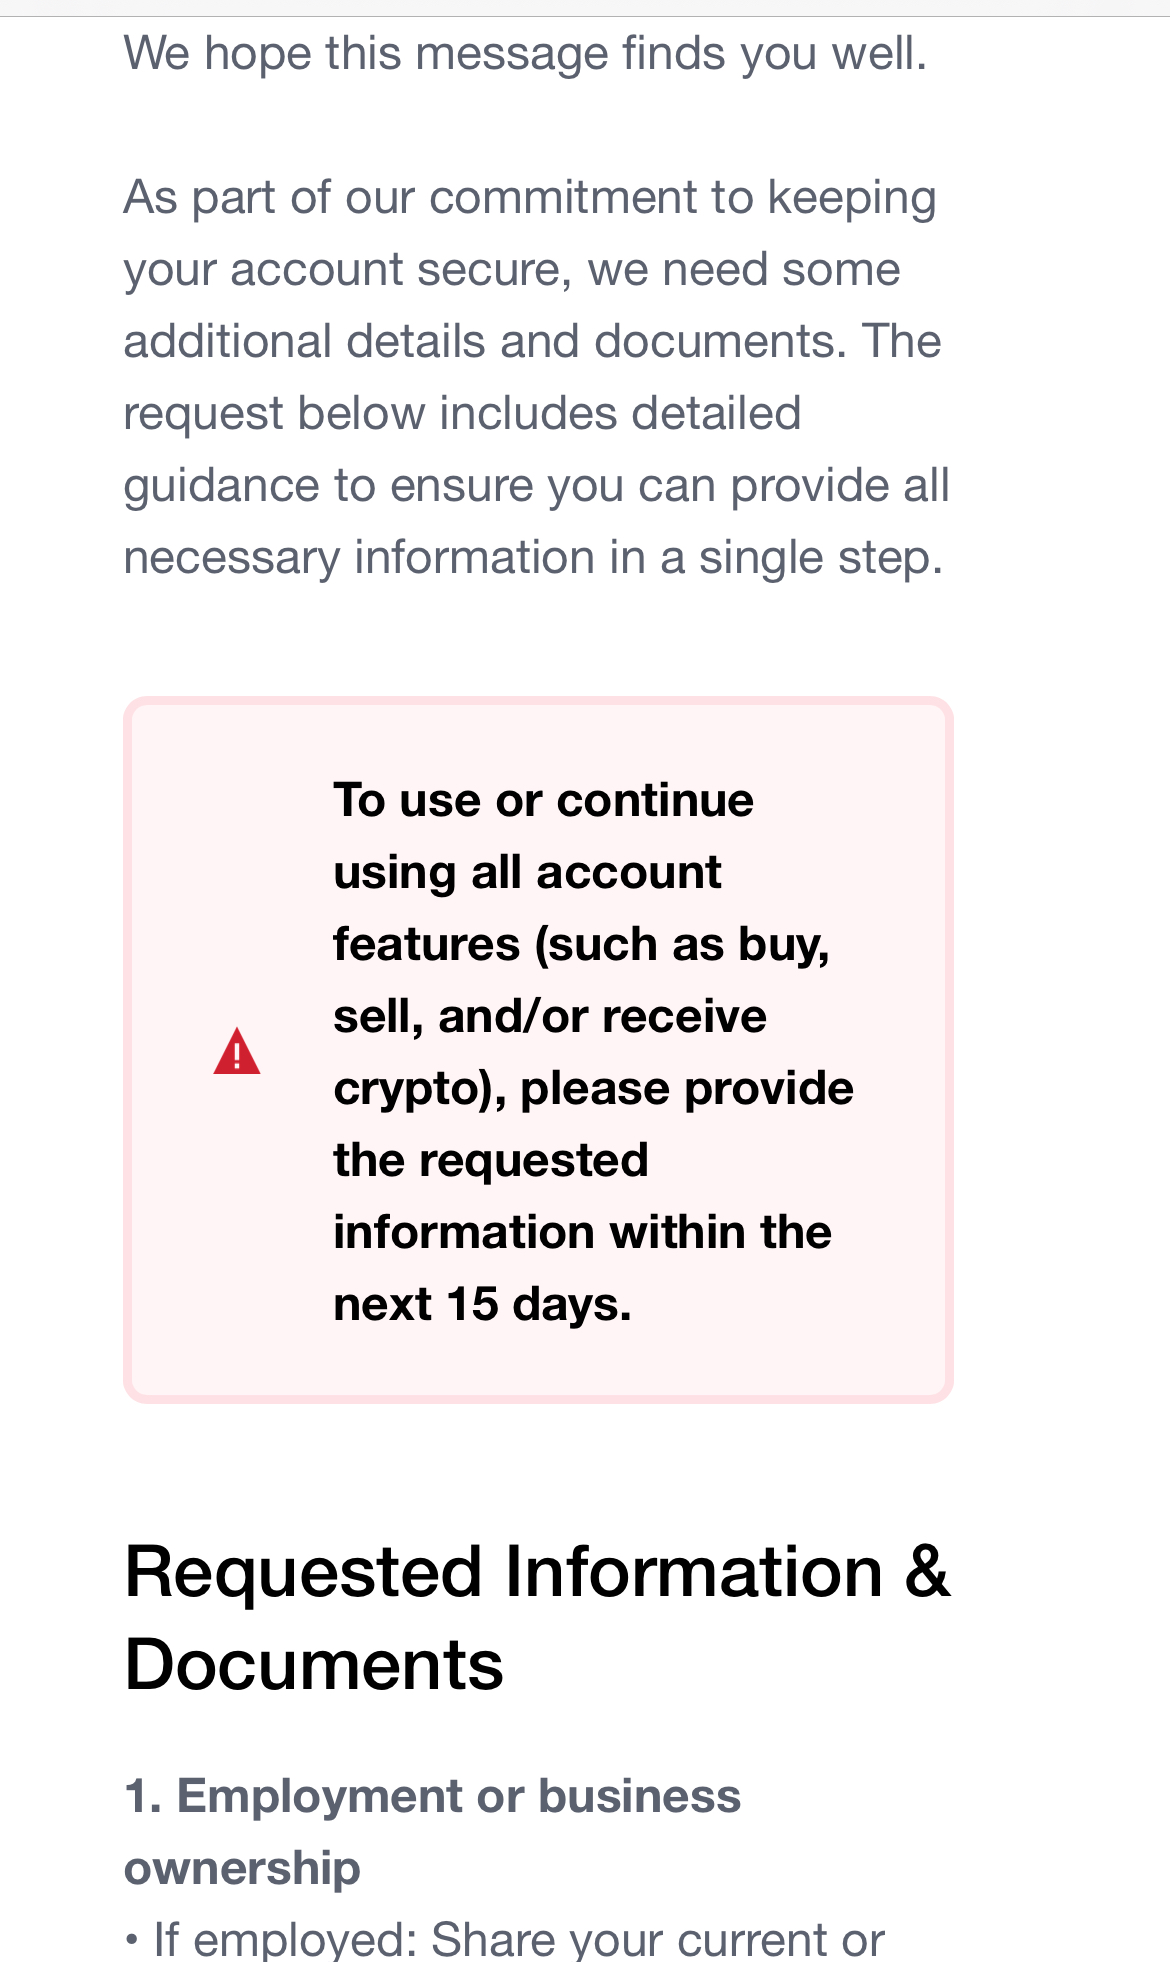
Task: Click the bold line 'the requested'
Action: click(x=491, y=1161)
